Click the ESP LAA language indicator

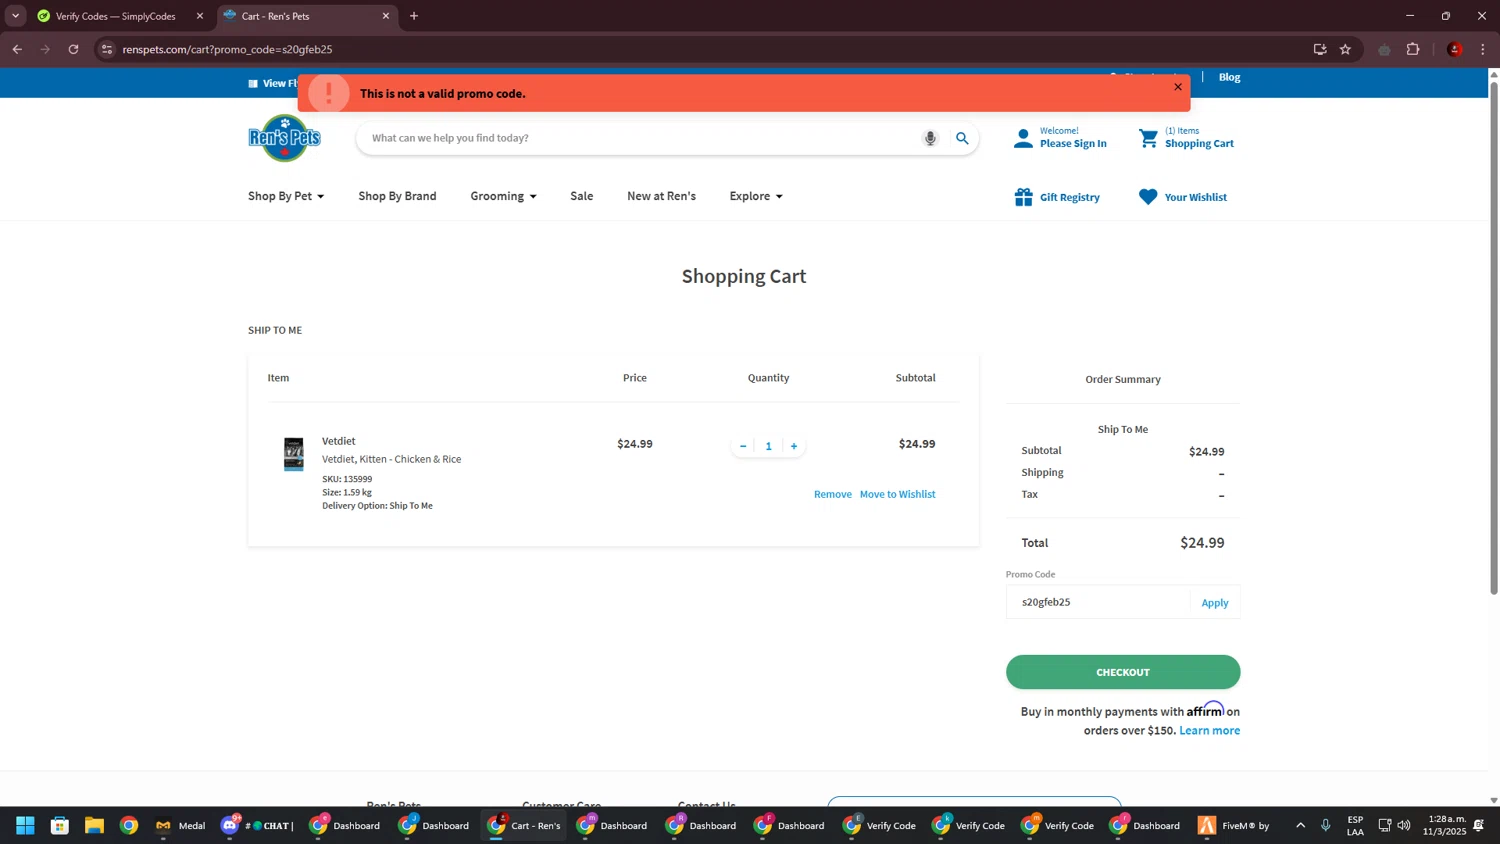[x=1355, y=825]
